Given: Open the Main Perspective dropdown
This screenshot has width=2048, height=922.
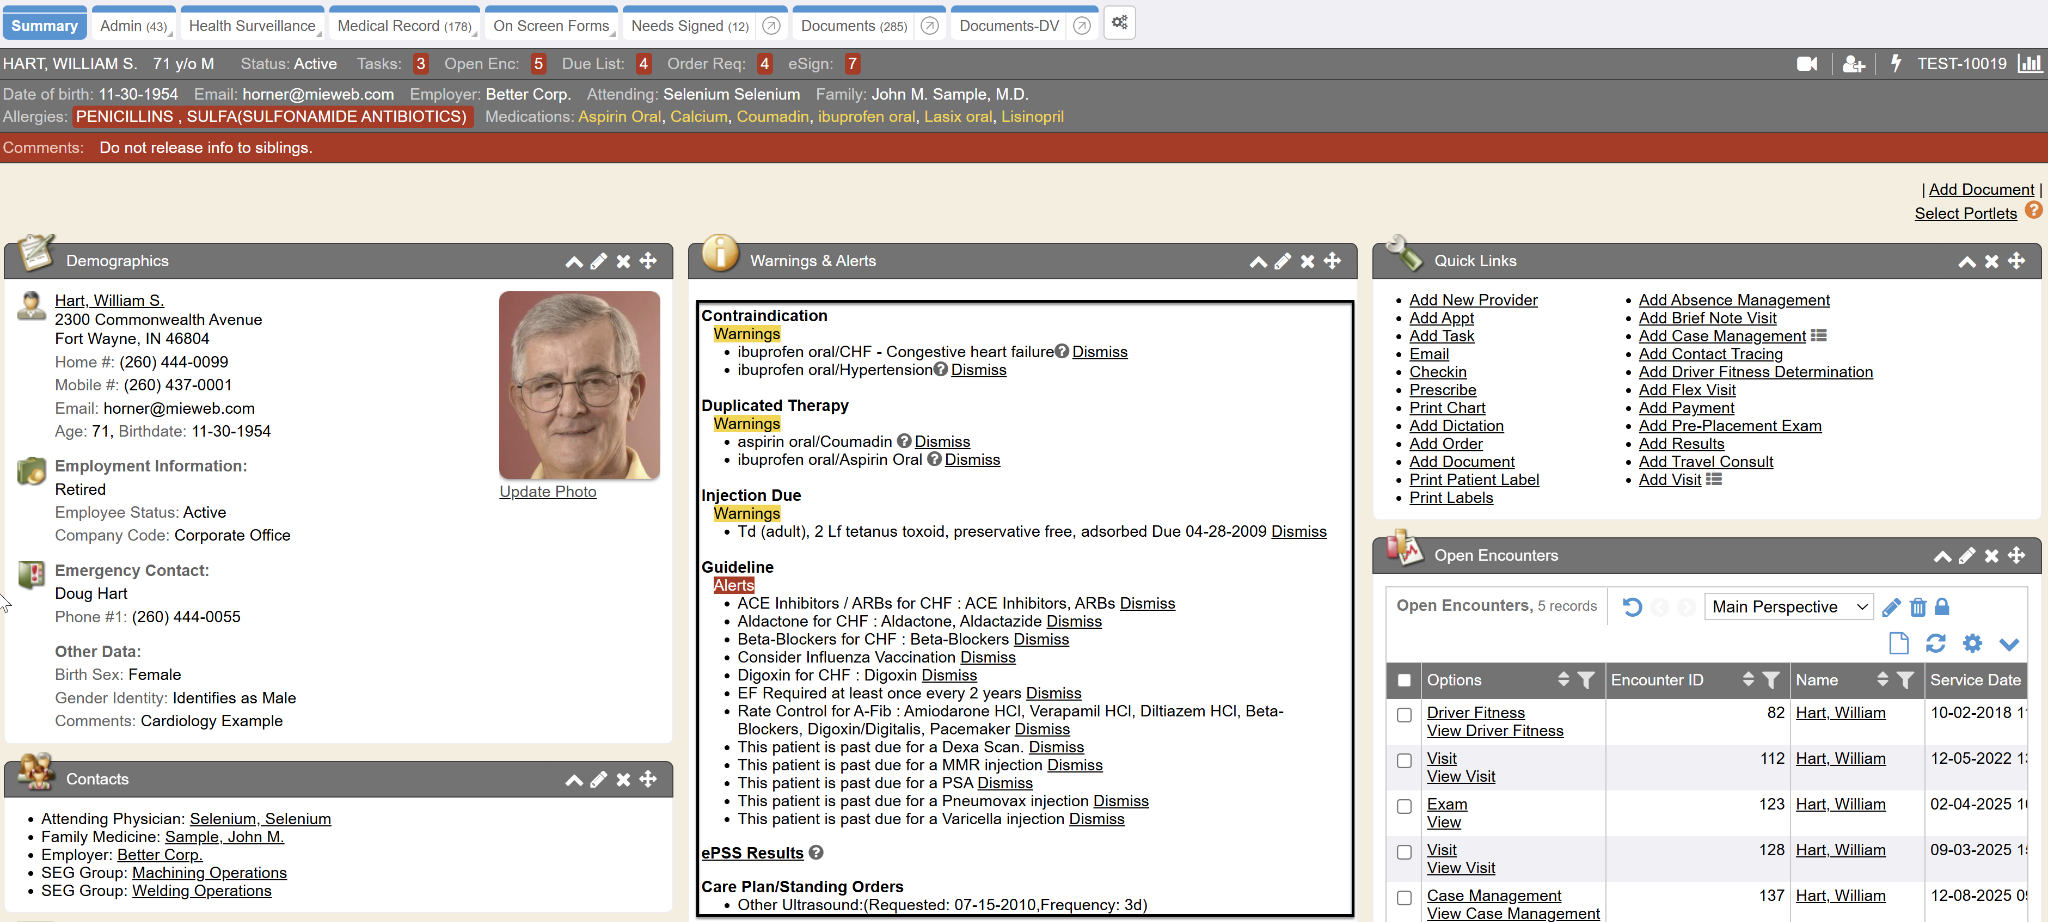Looking at the screenshot, I should (1788, 607).
